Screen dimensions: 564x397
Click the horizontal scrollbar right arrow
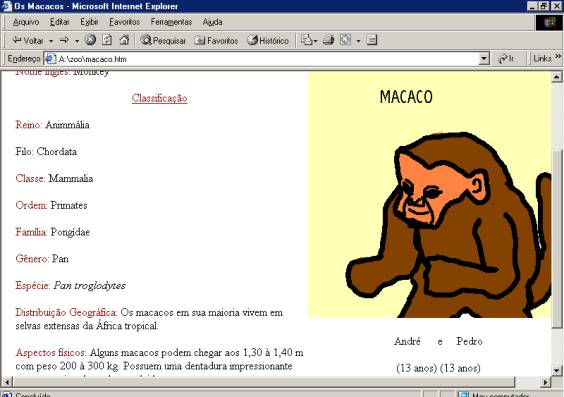point(546,382)
